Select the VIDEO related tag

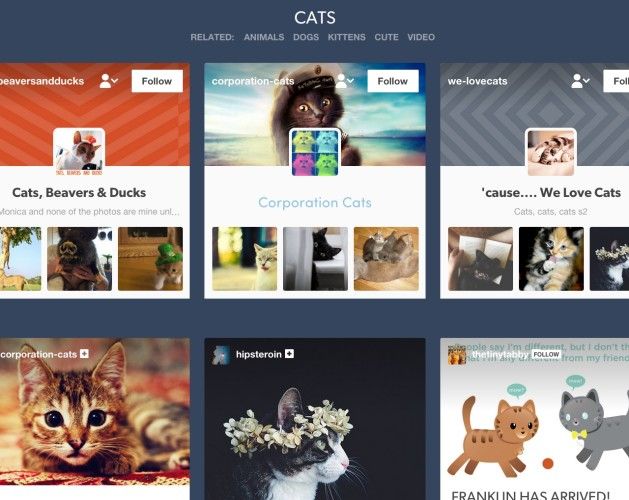click(x=421, y=37)
